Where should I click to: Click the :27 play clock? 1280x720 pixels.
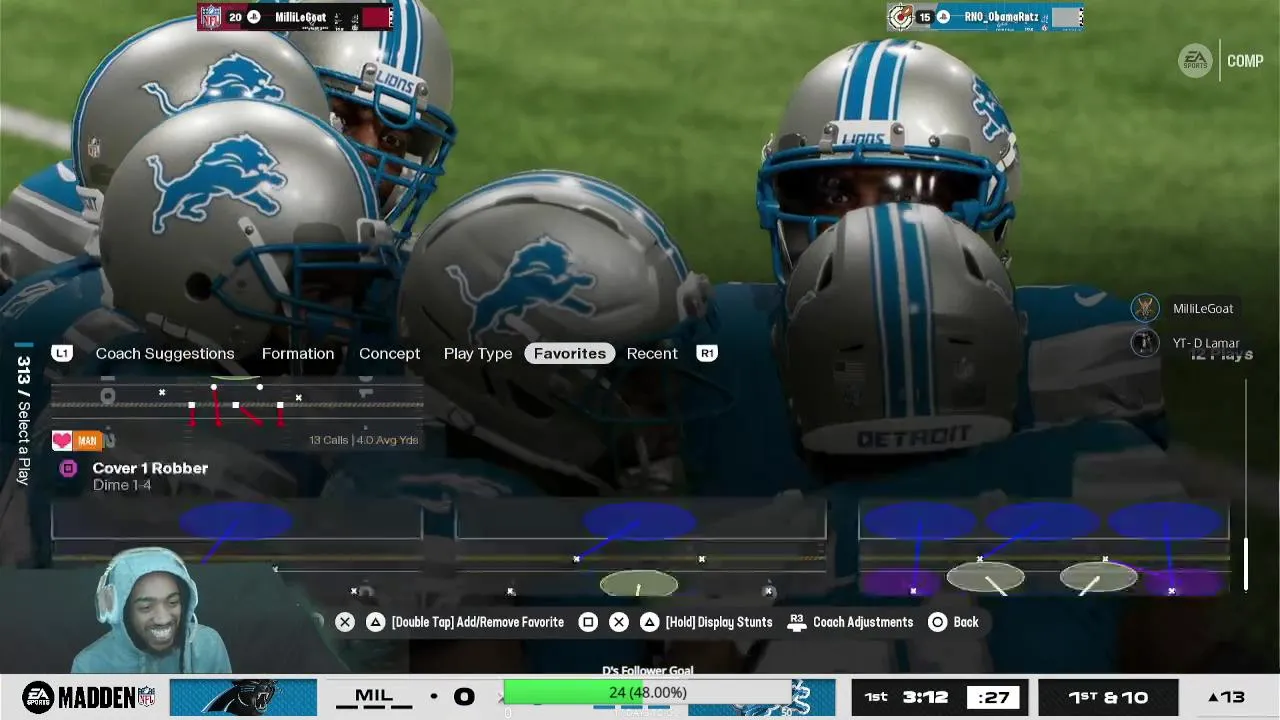[x=994, y=697]
